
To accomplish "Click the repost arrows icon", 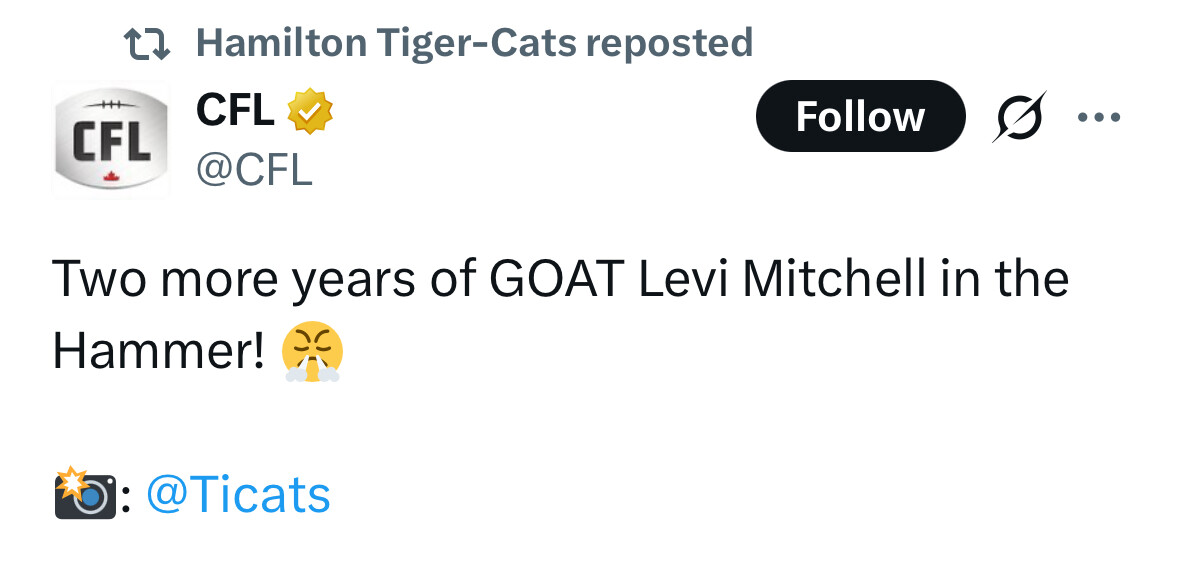I will (x=147, y=43).
